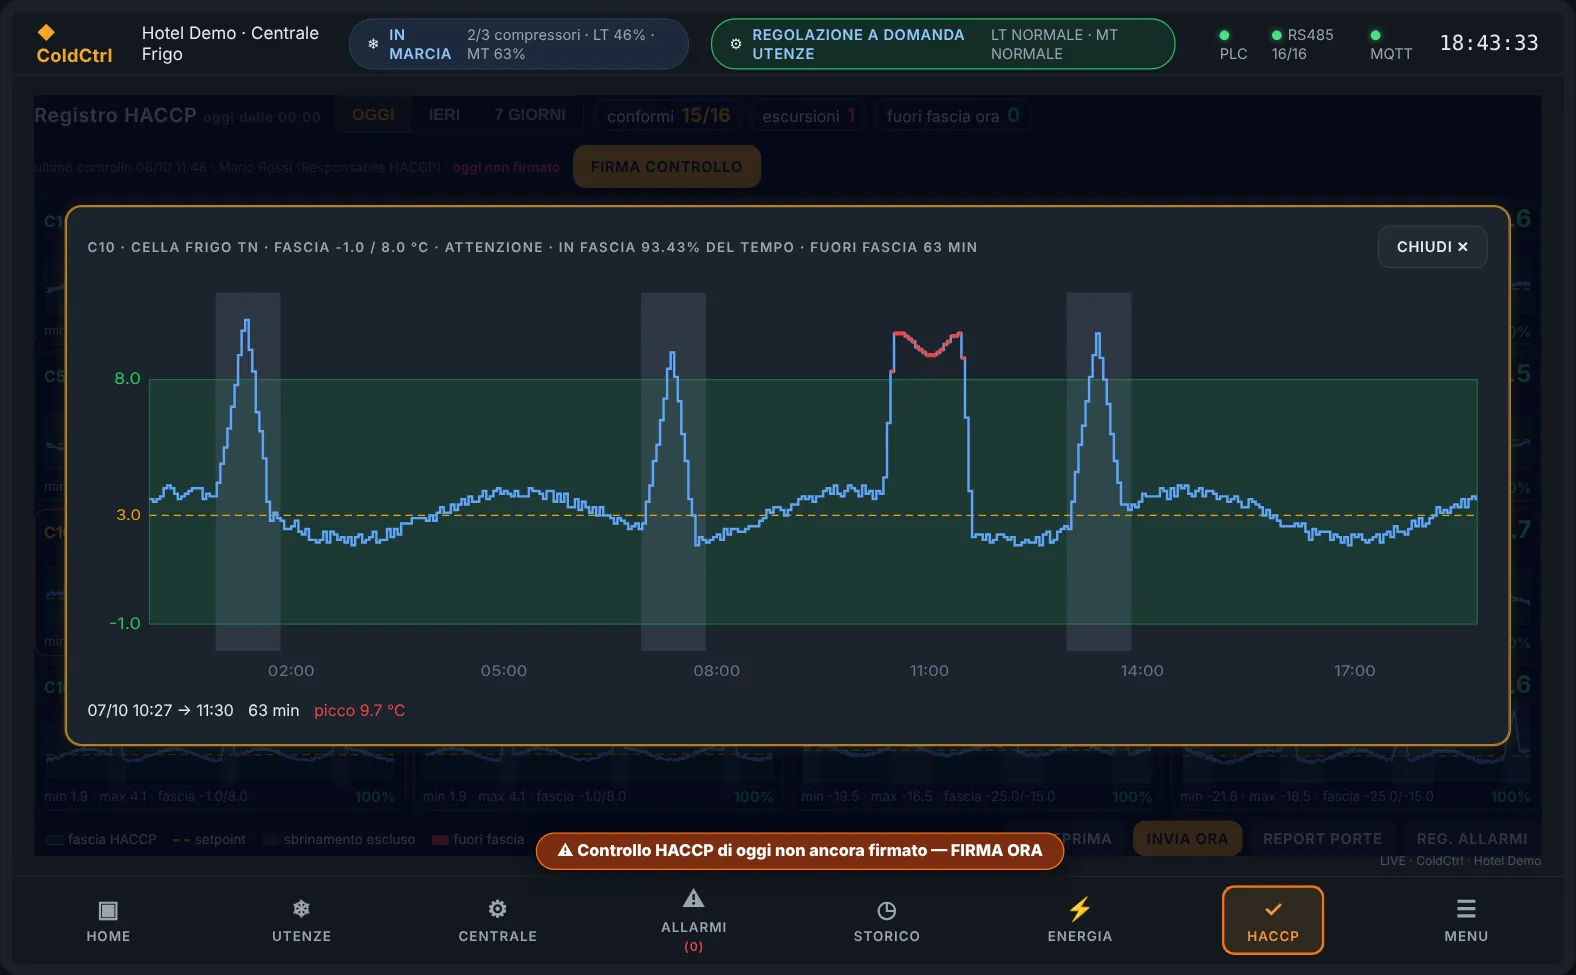The image size is (1576, 975).
Task: Click the 'picco 9.7 °C' red text
Action: point(359,710)
